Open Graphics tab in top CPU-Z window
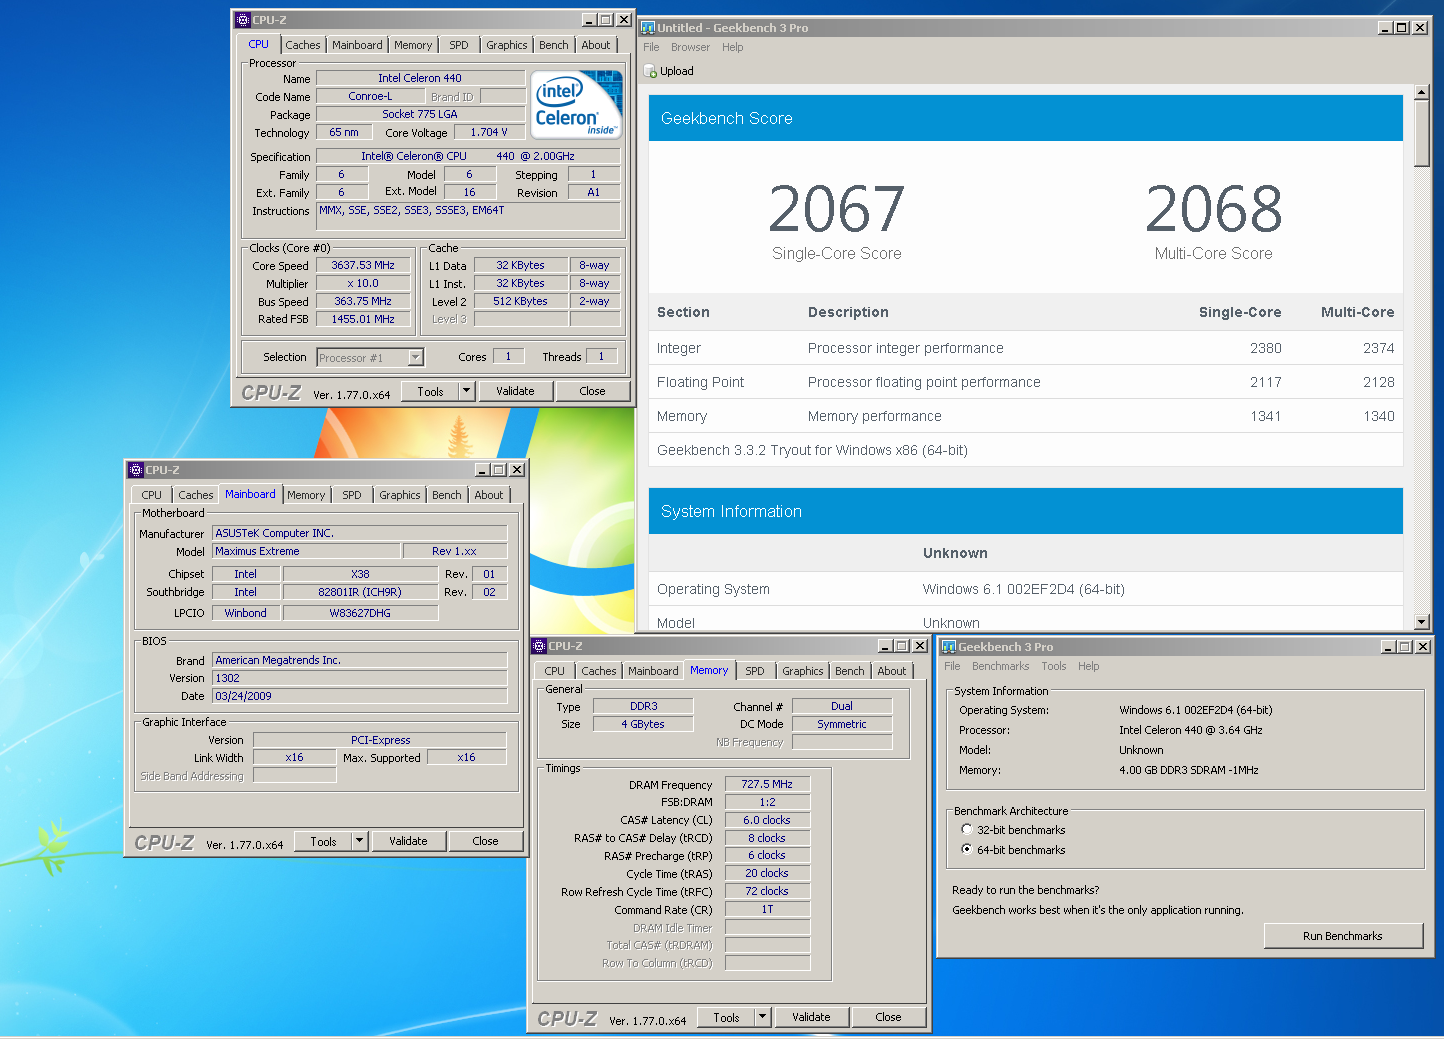This screenshot has height=1039, width=1444. (x=507, y=45)
